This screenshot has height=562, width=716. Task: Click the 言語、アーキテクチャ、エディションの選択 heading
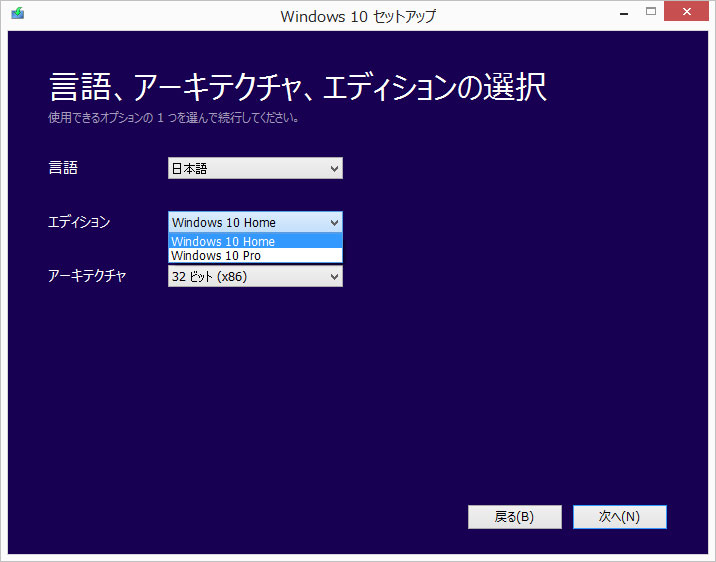click(298, 87)
